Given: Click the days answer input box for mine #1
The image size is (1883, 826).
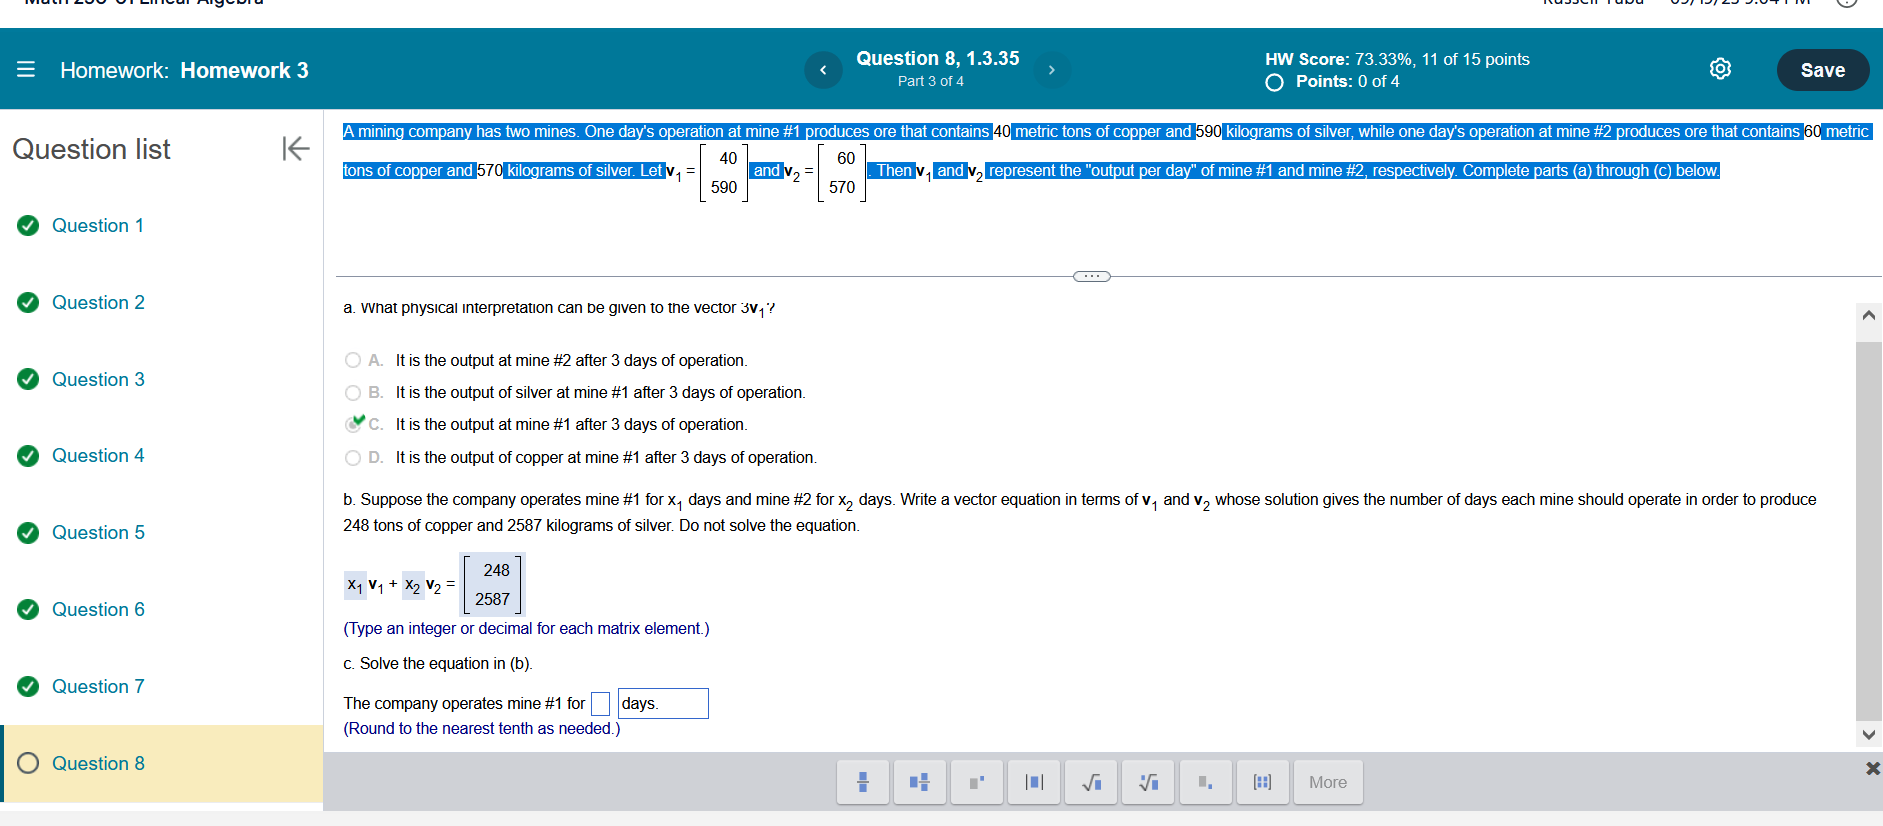Looking at the screenshot, I should point(600,704).
